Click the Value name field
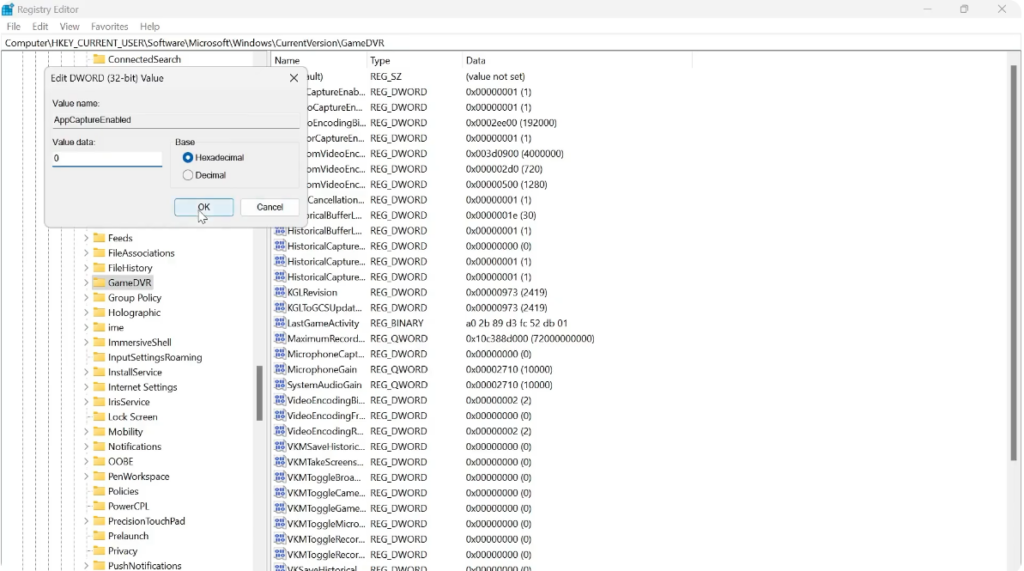Image resolution: width=1024 pixels, height=571 pixels. click(x=176, y=120)
